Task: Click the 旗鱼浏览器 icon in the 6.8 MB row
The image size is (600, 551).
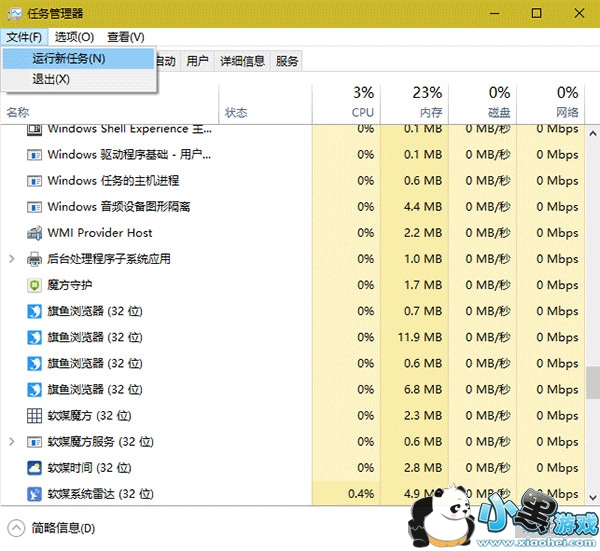Action: [x=34, y=390]
